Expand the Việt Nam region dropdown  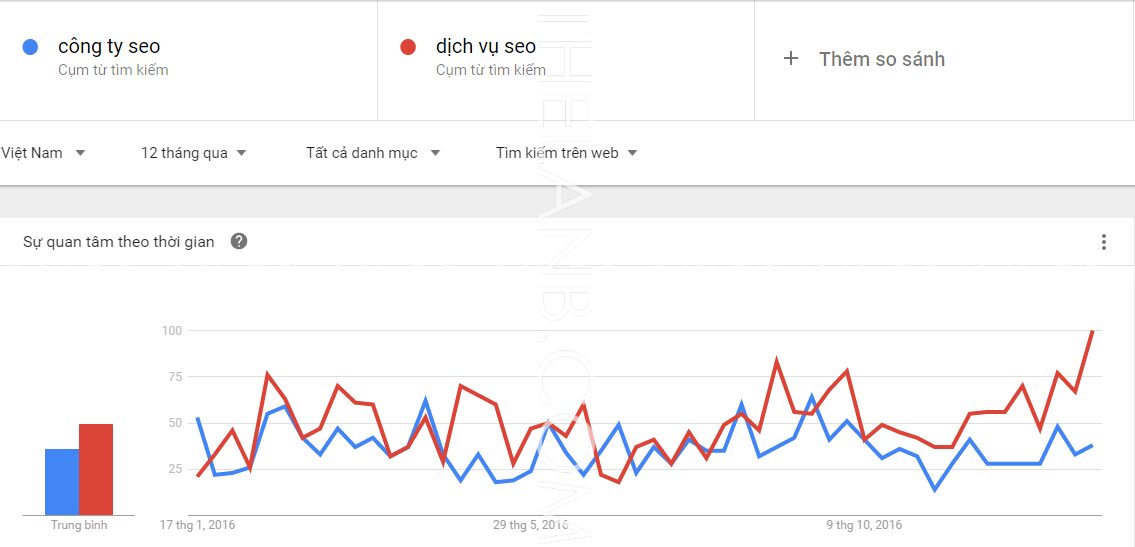(x=44, y=153)
